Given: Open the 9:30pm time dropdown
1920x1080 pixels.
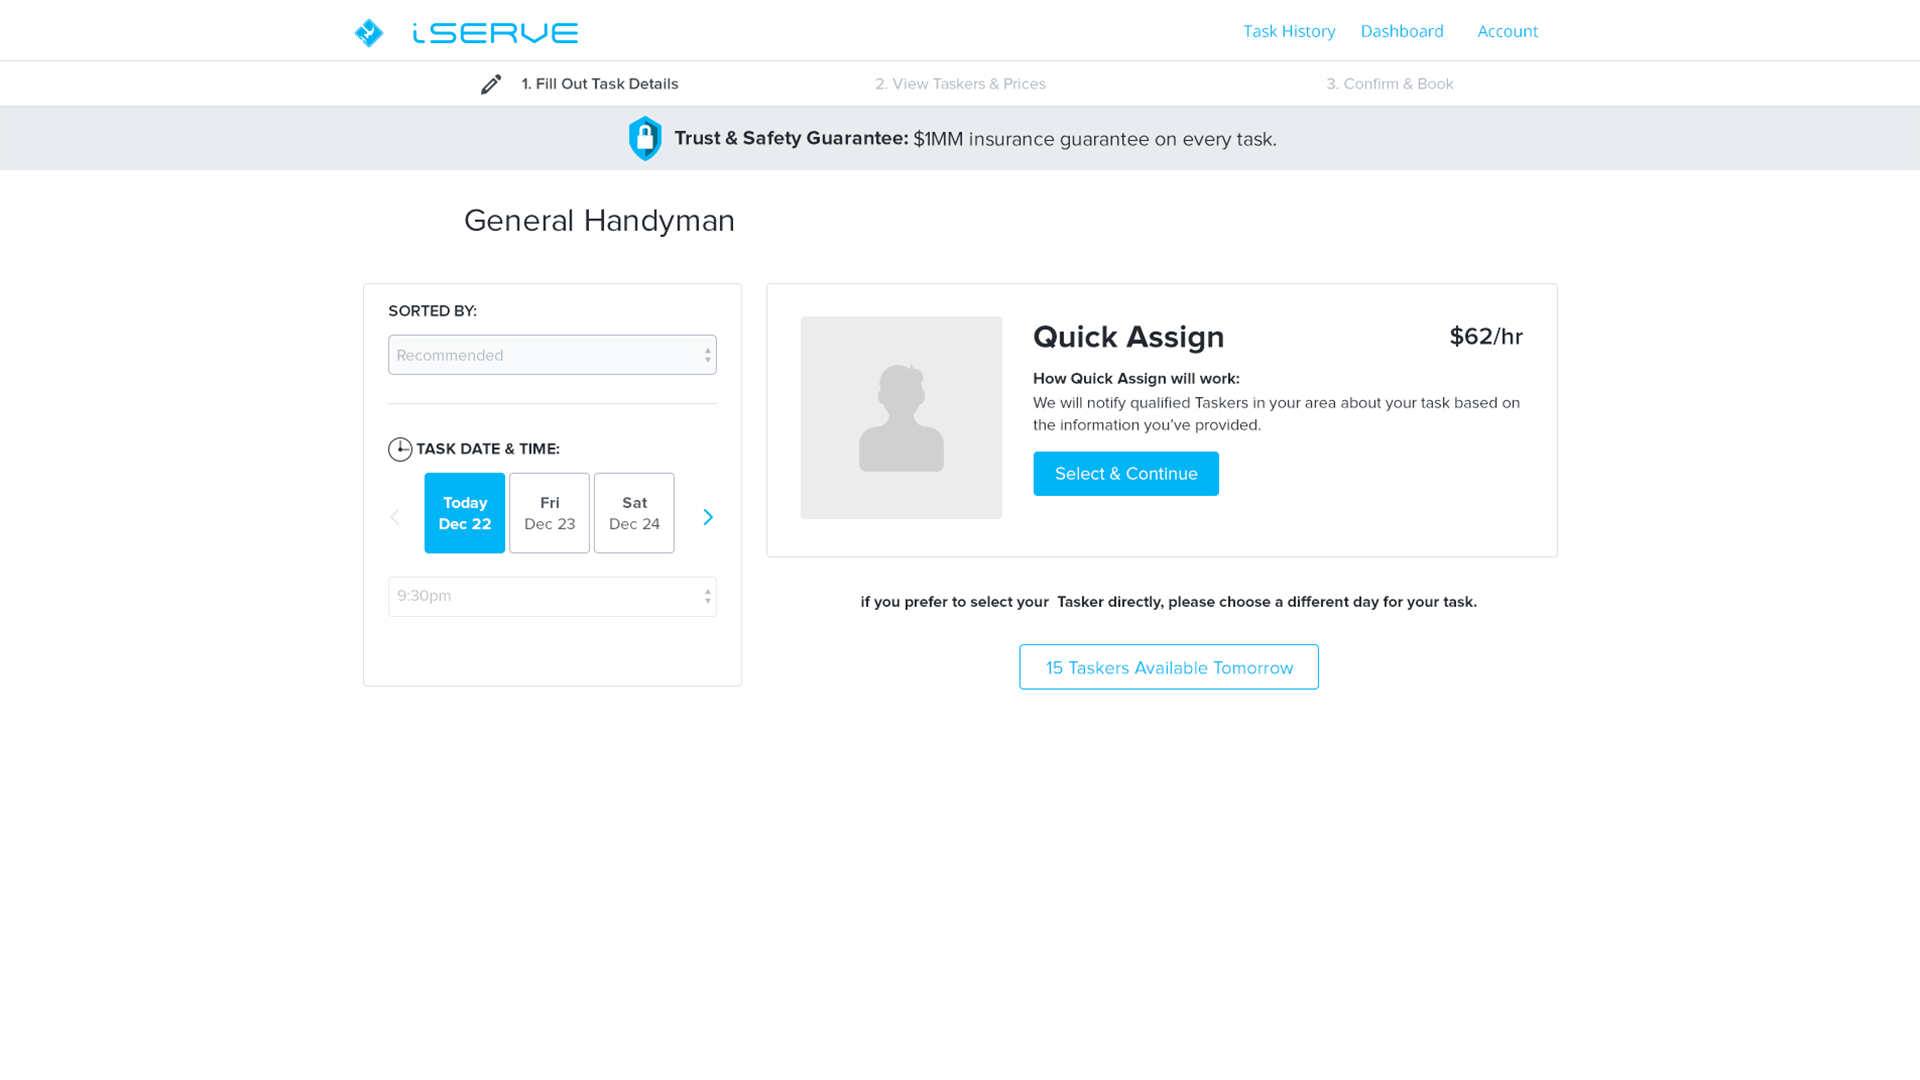Looking at the screenshot, I should [x=552, y=596].
